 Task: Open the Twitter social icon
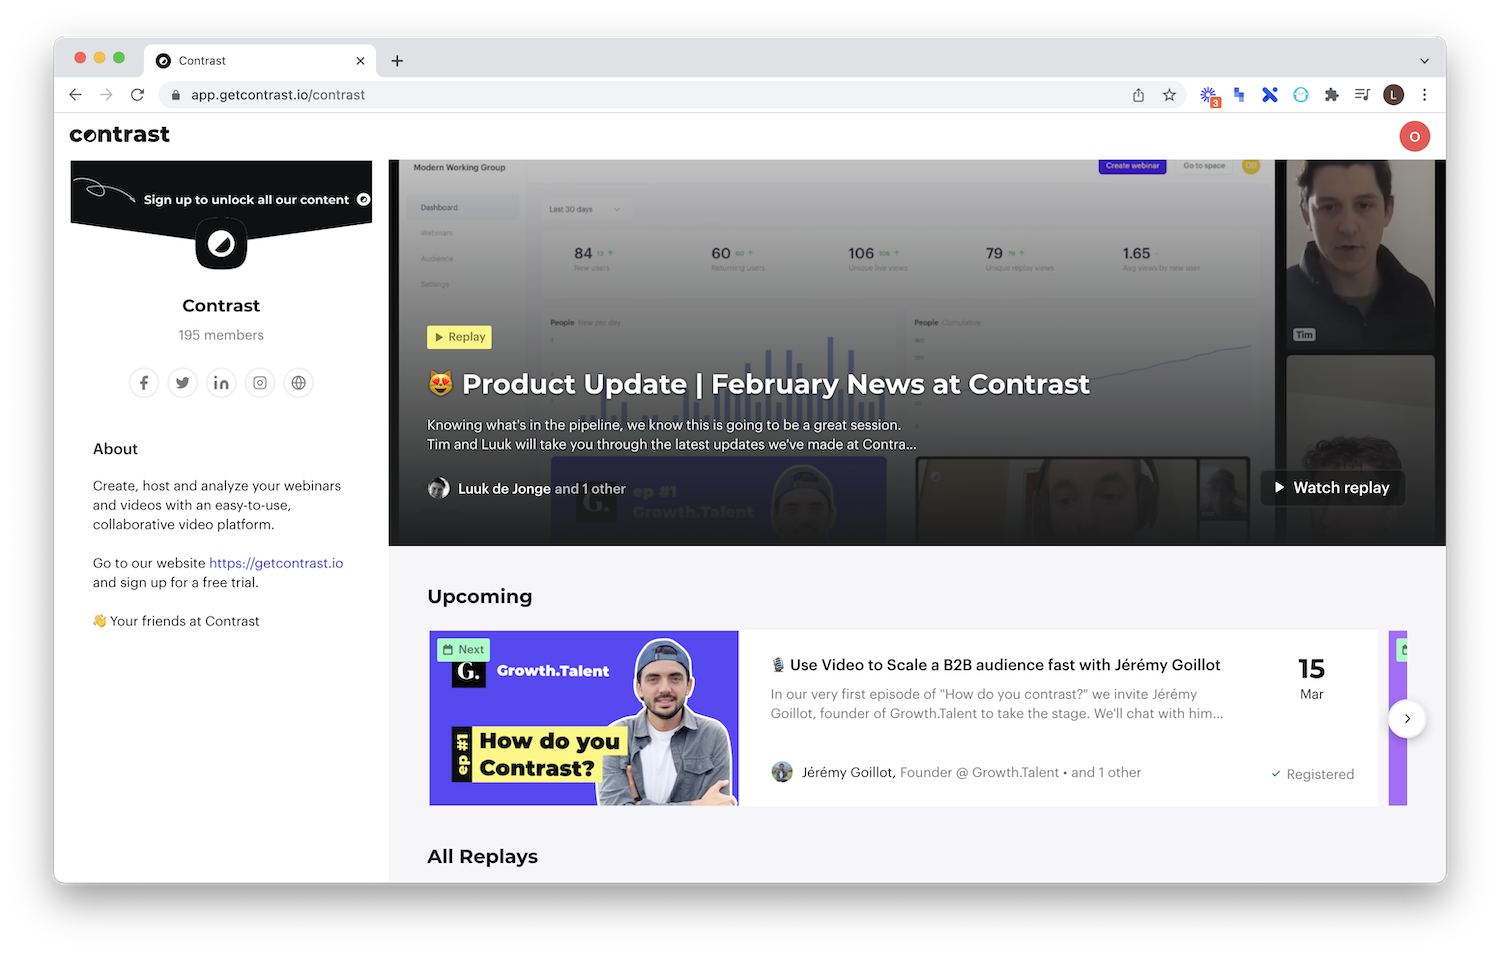[x=182, y=383]
